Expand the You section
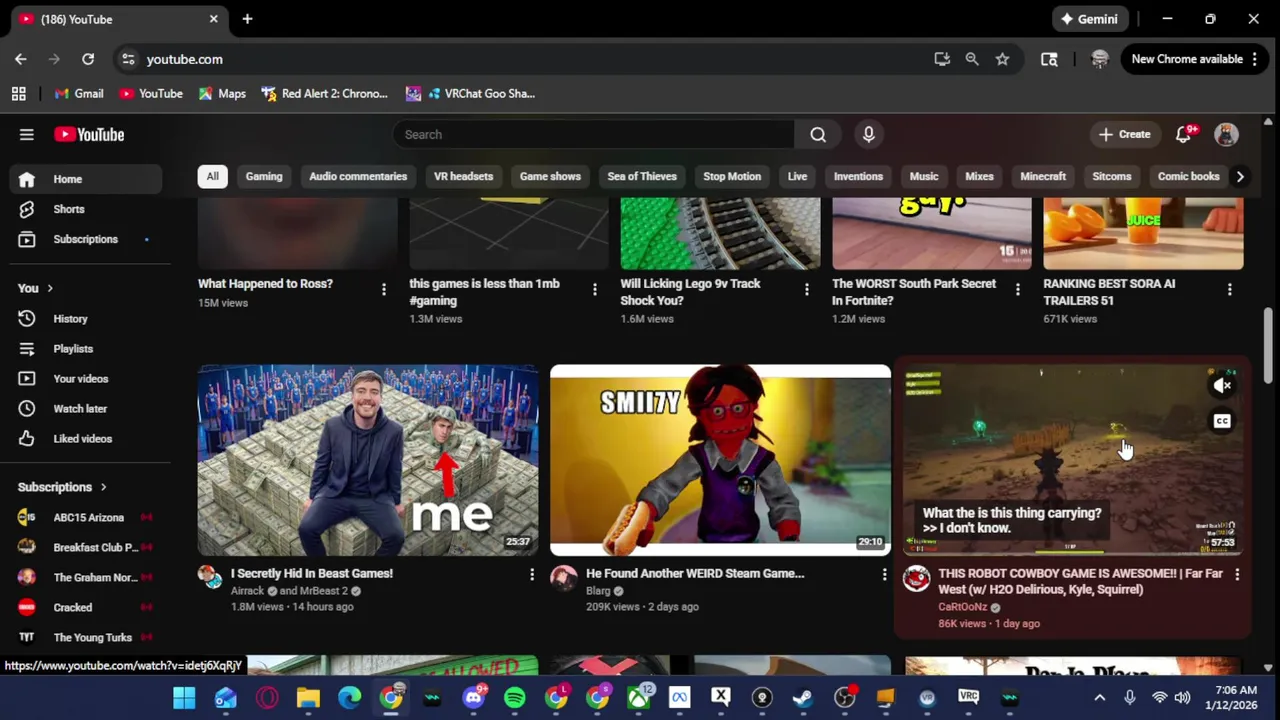1280x720 pixels. (35, 288)
